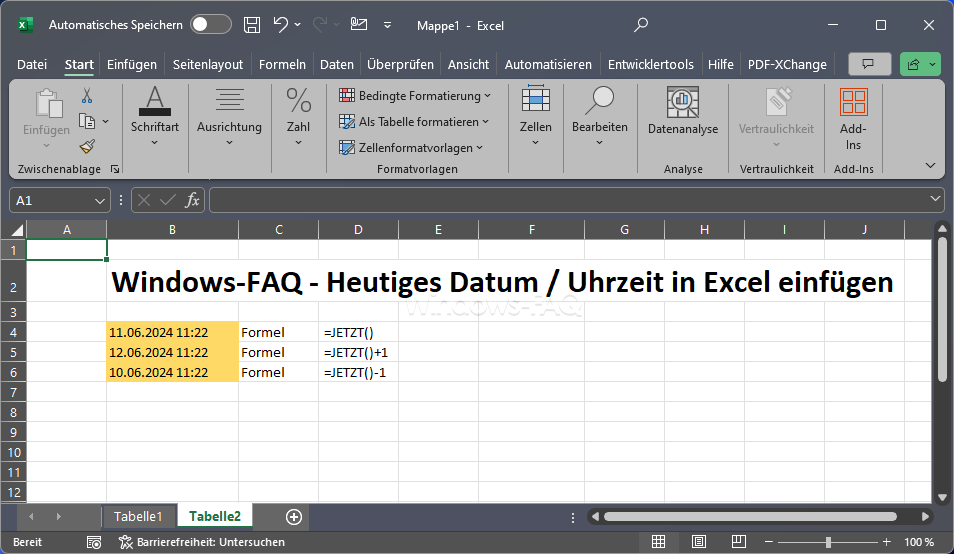
Task: Click the Cut scissors icon
Action: pos(86,95)
